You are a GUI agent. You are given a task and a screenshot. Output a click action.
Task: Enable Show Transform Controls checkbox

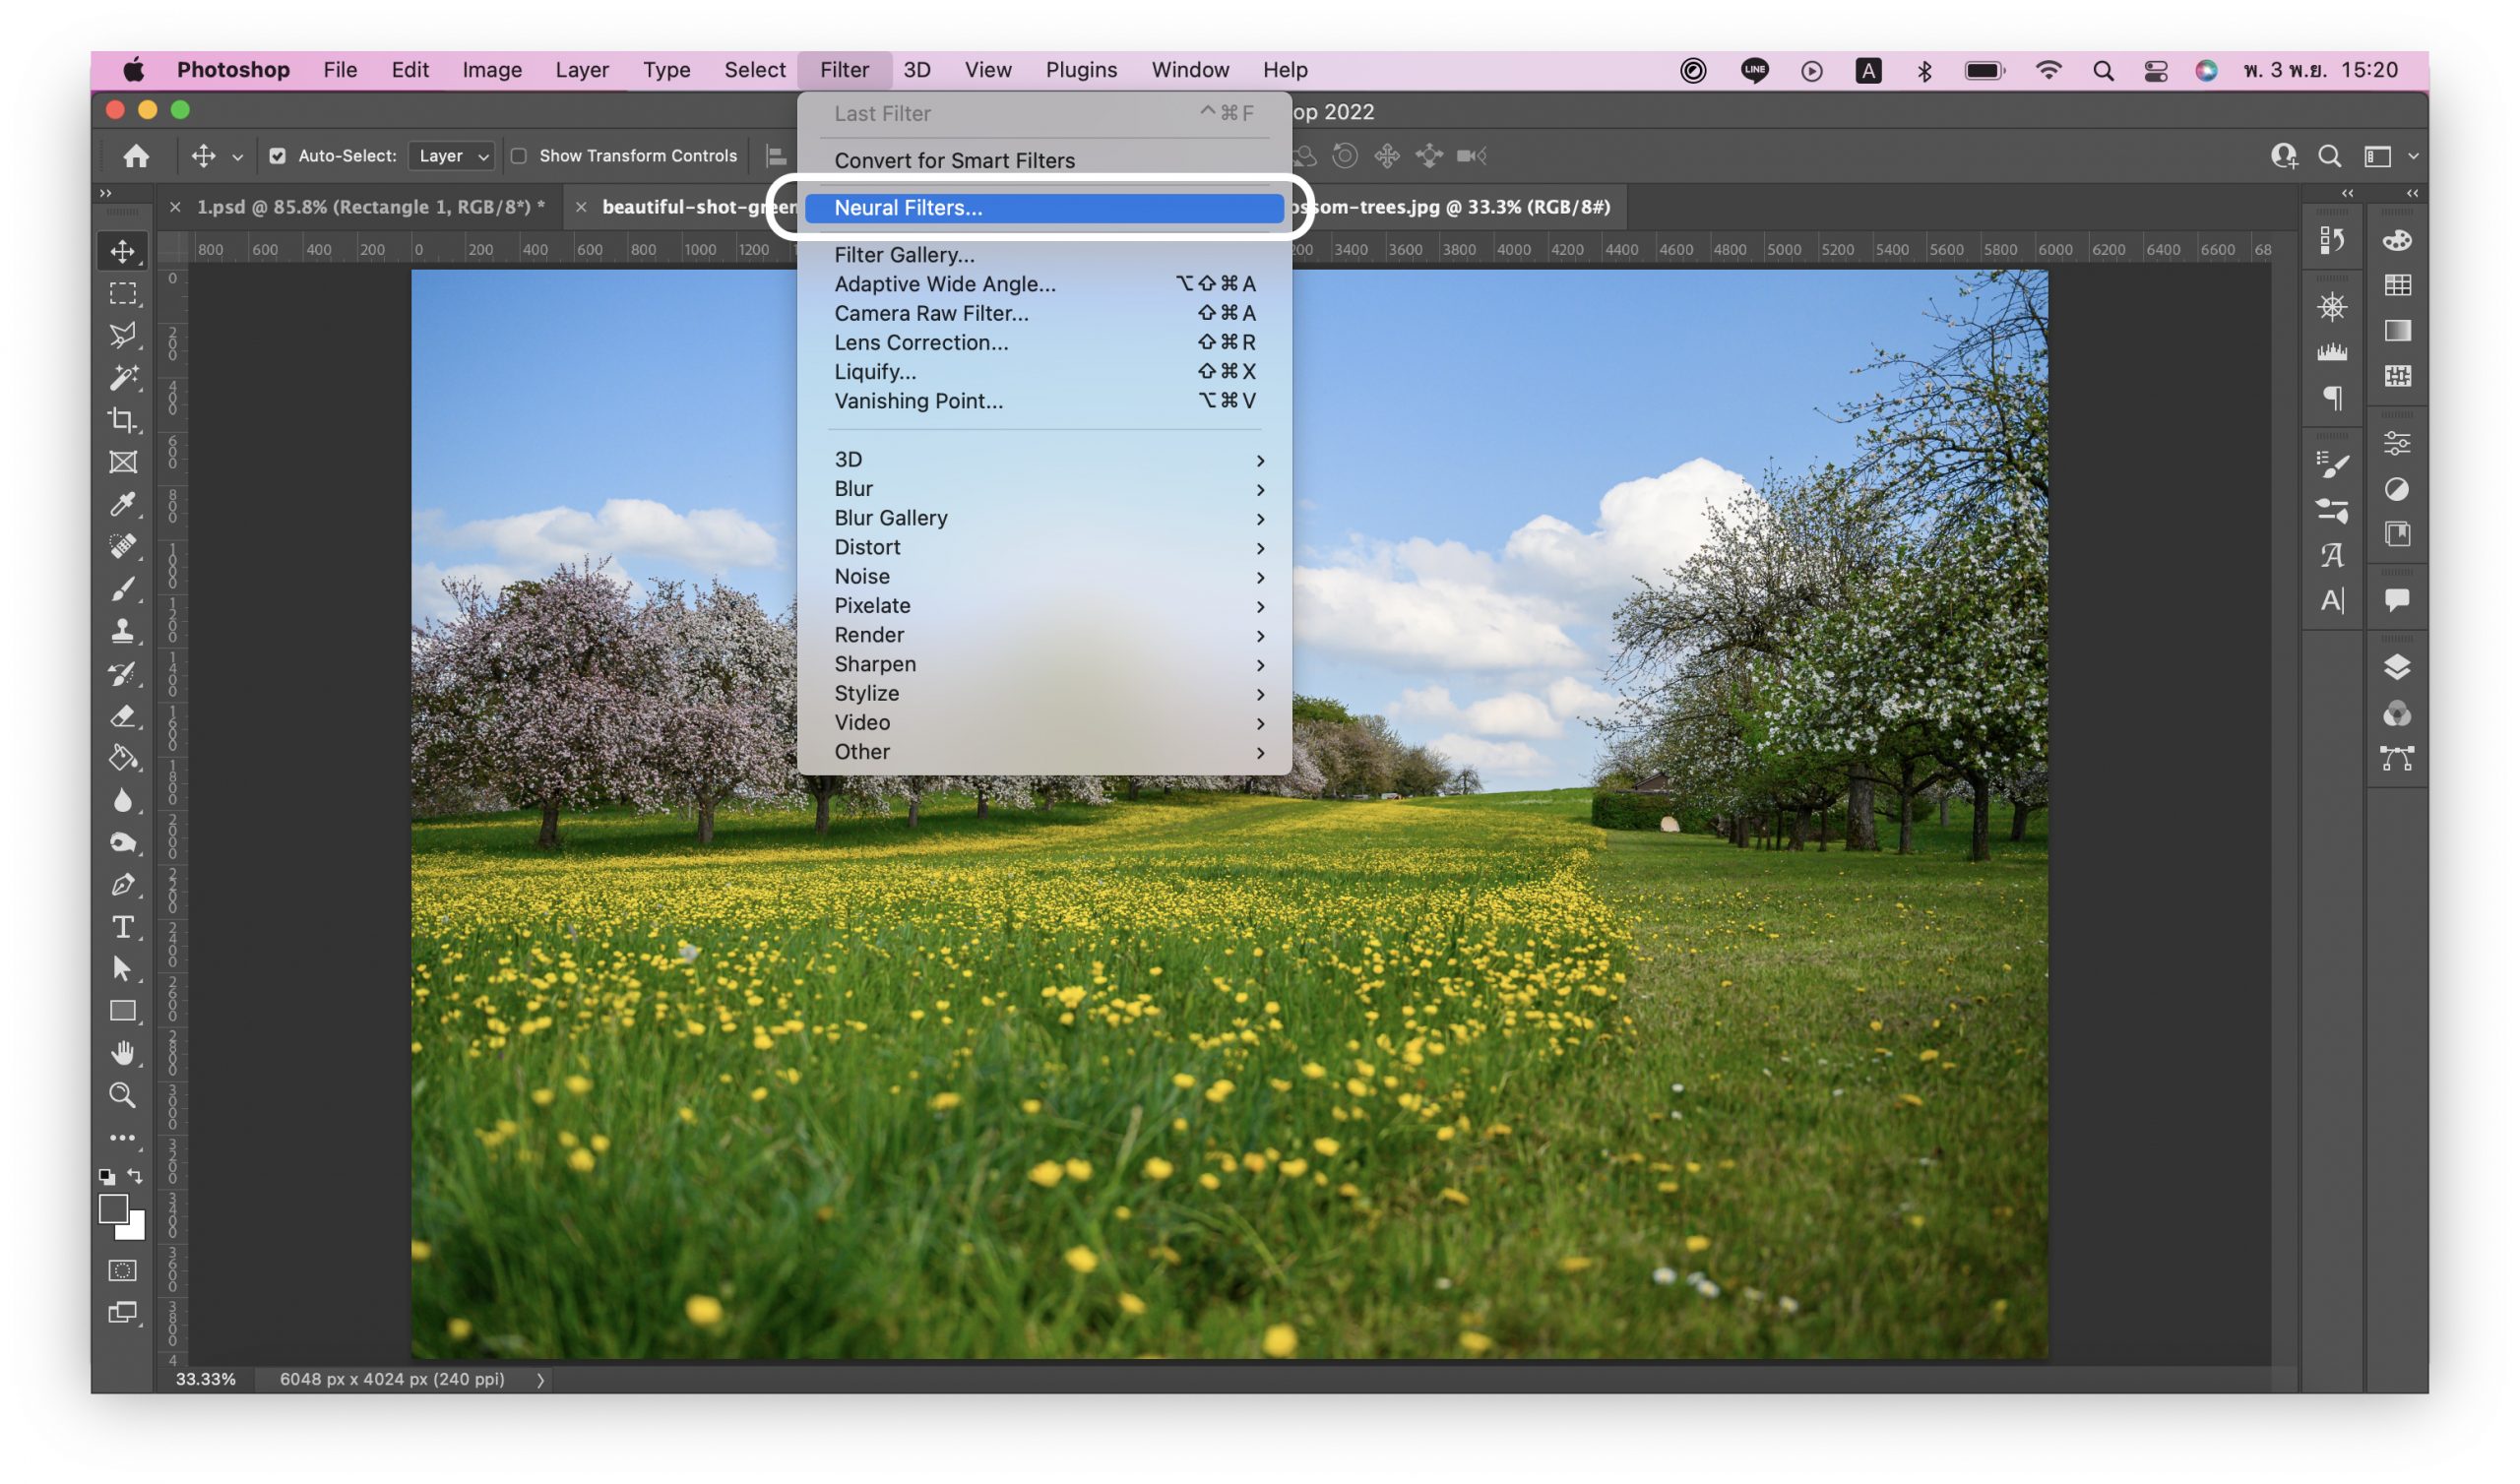519,156
